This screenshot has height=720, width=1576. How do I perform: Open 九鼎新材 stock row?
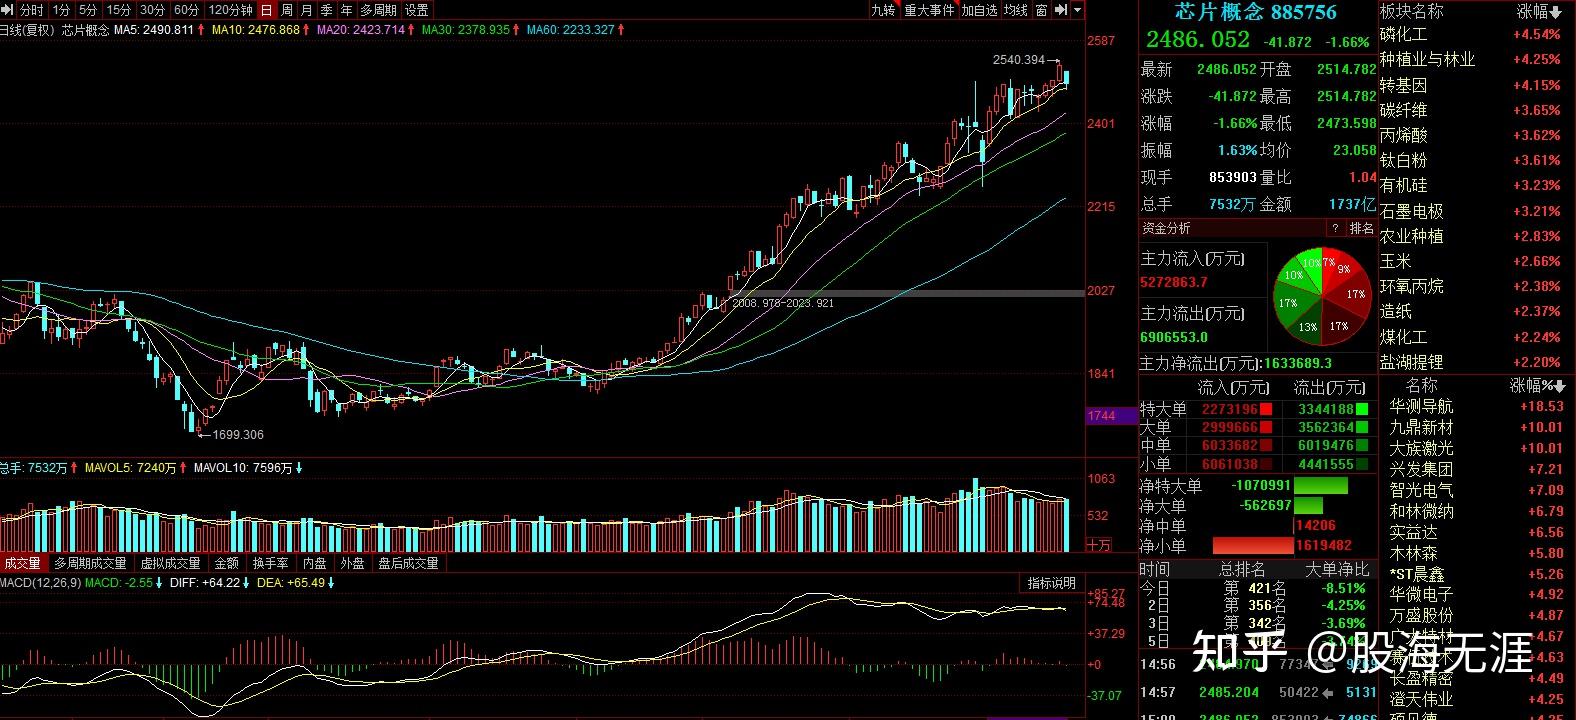click(1476, 428)
